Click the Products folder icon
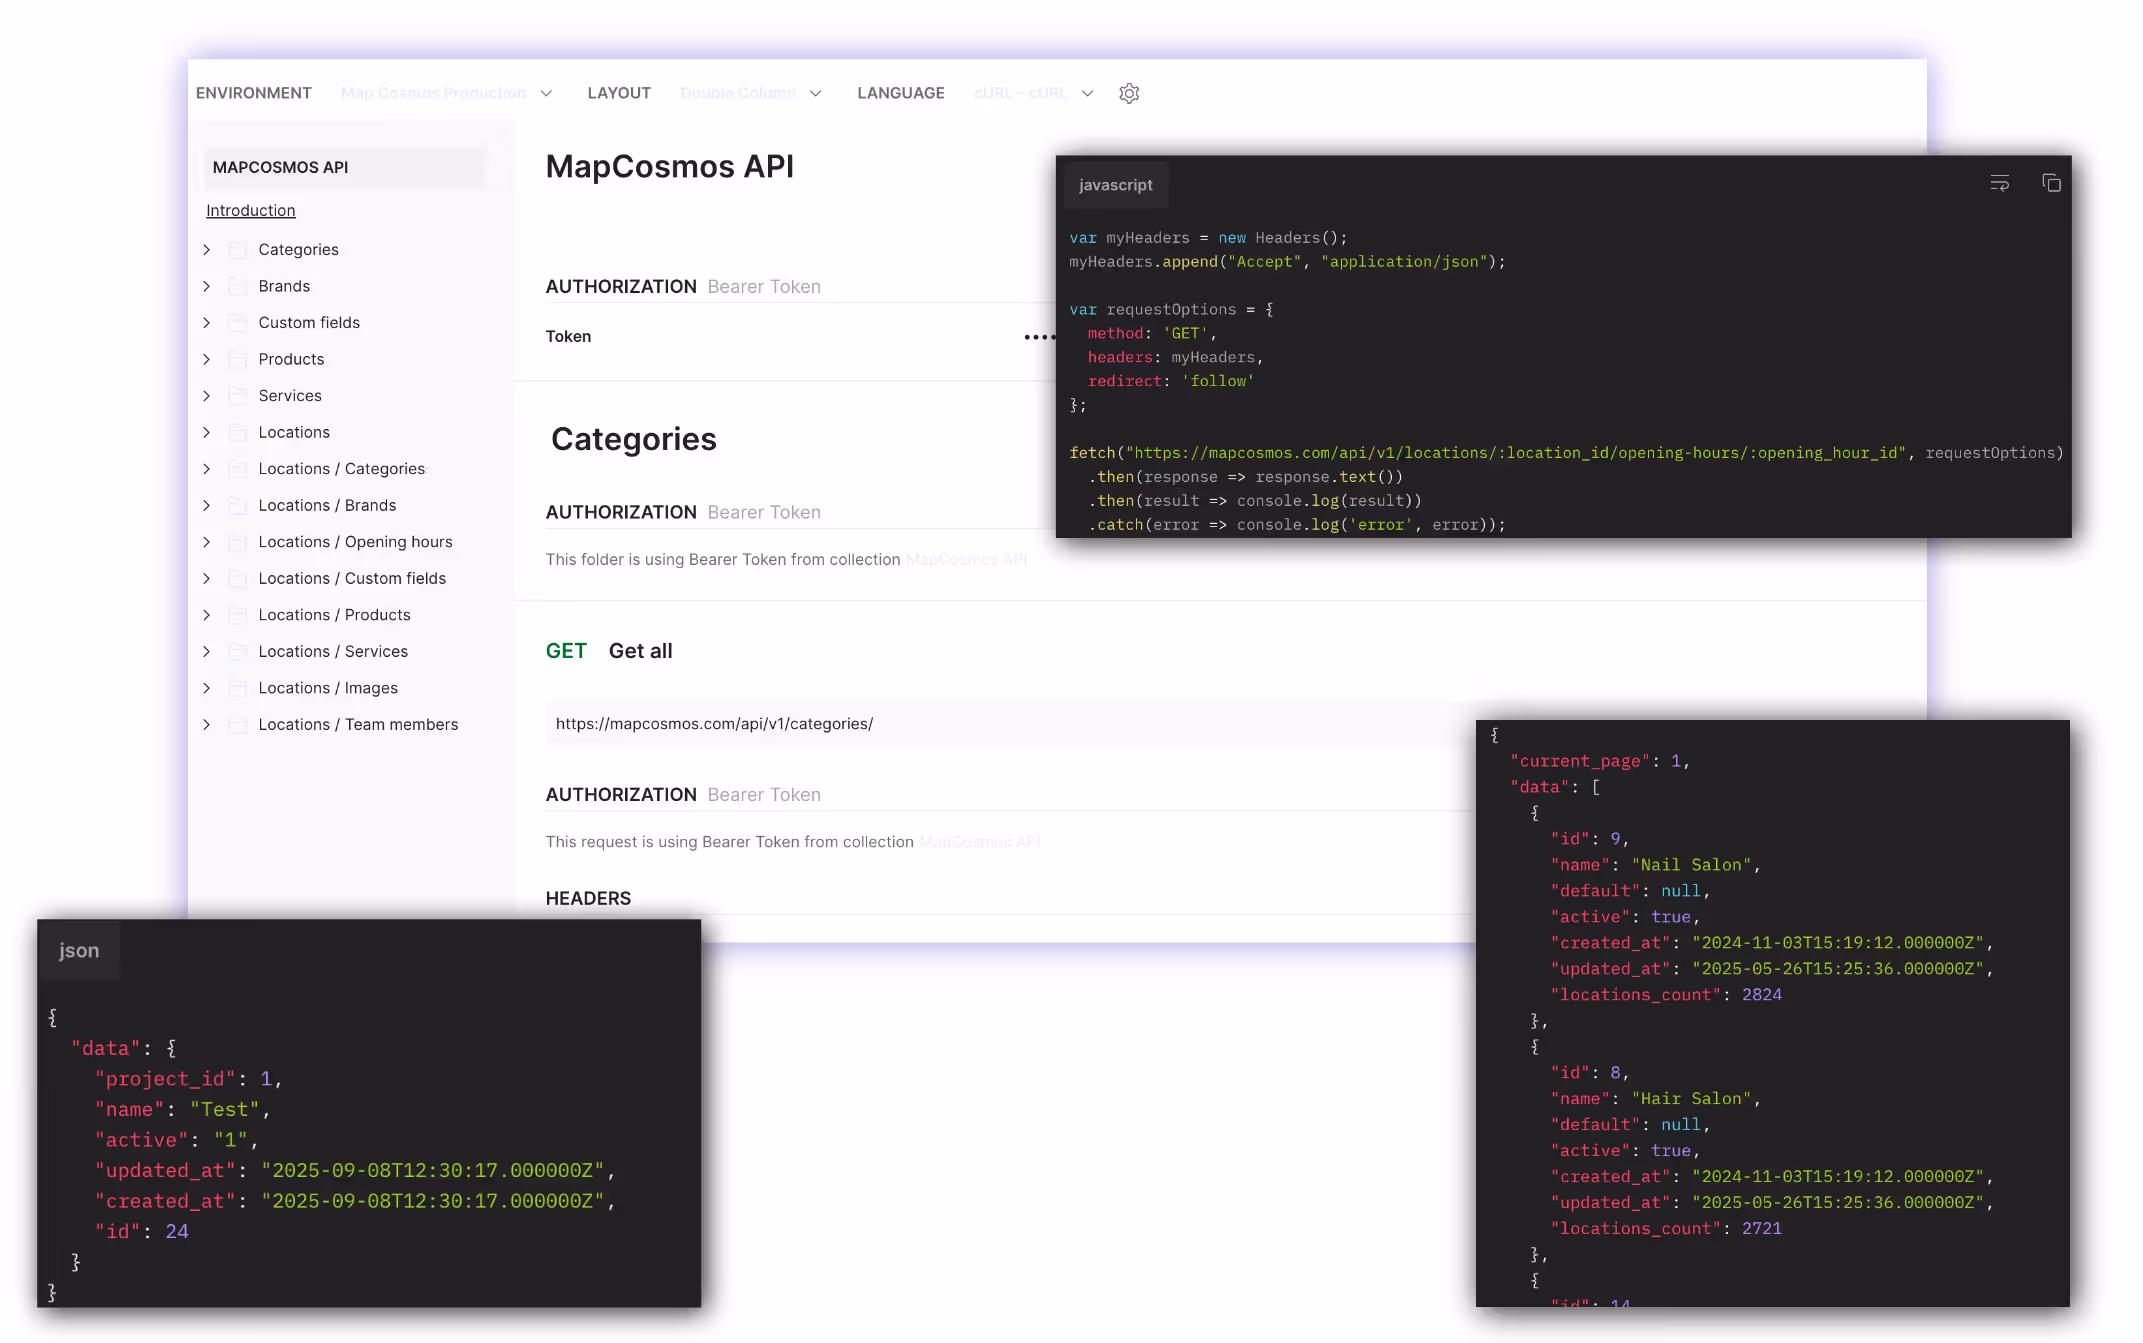2143x1343 pixels. pos(238,359)
